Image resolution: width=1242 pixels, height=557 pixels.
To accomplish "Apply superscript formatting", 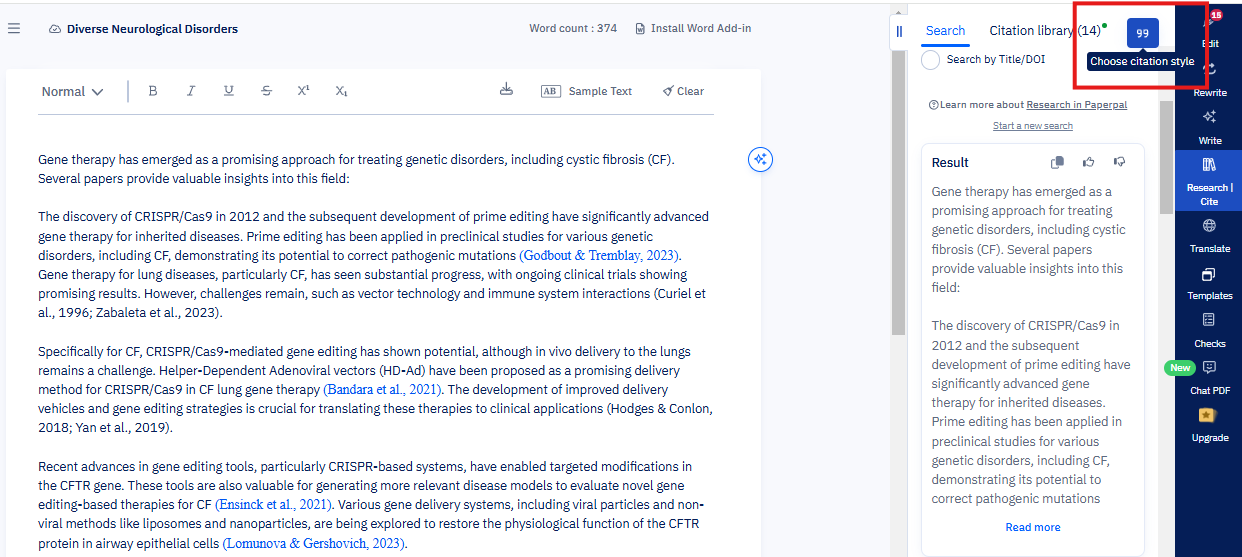I will click(x=303, y=91).
